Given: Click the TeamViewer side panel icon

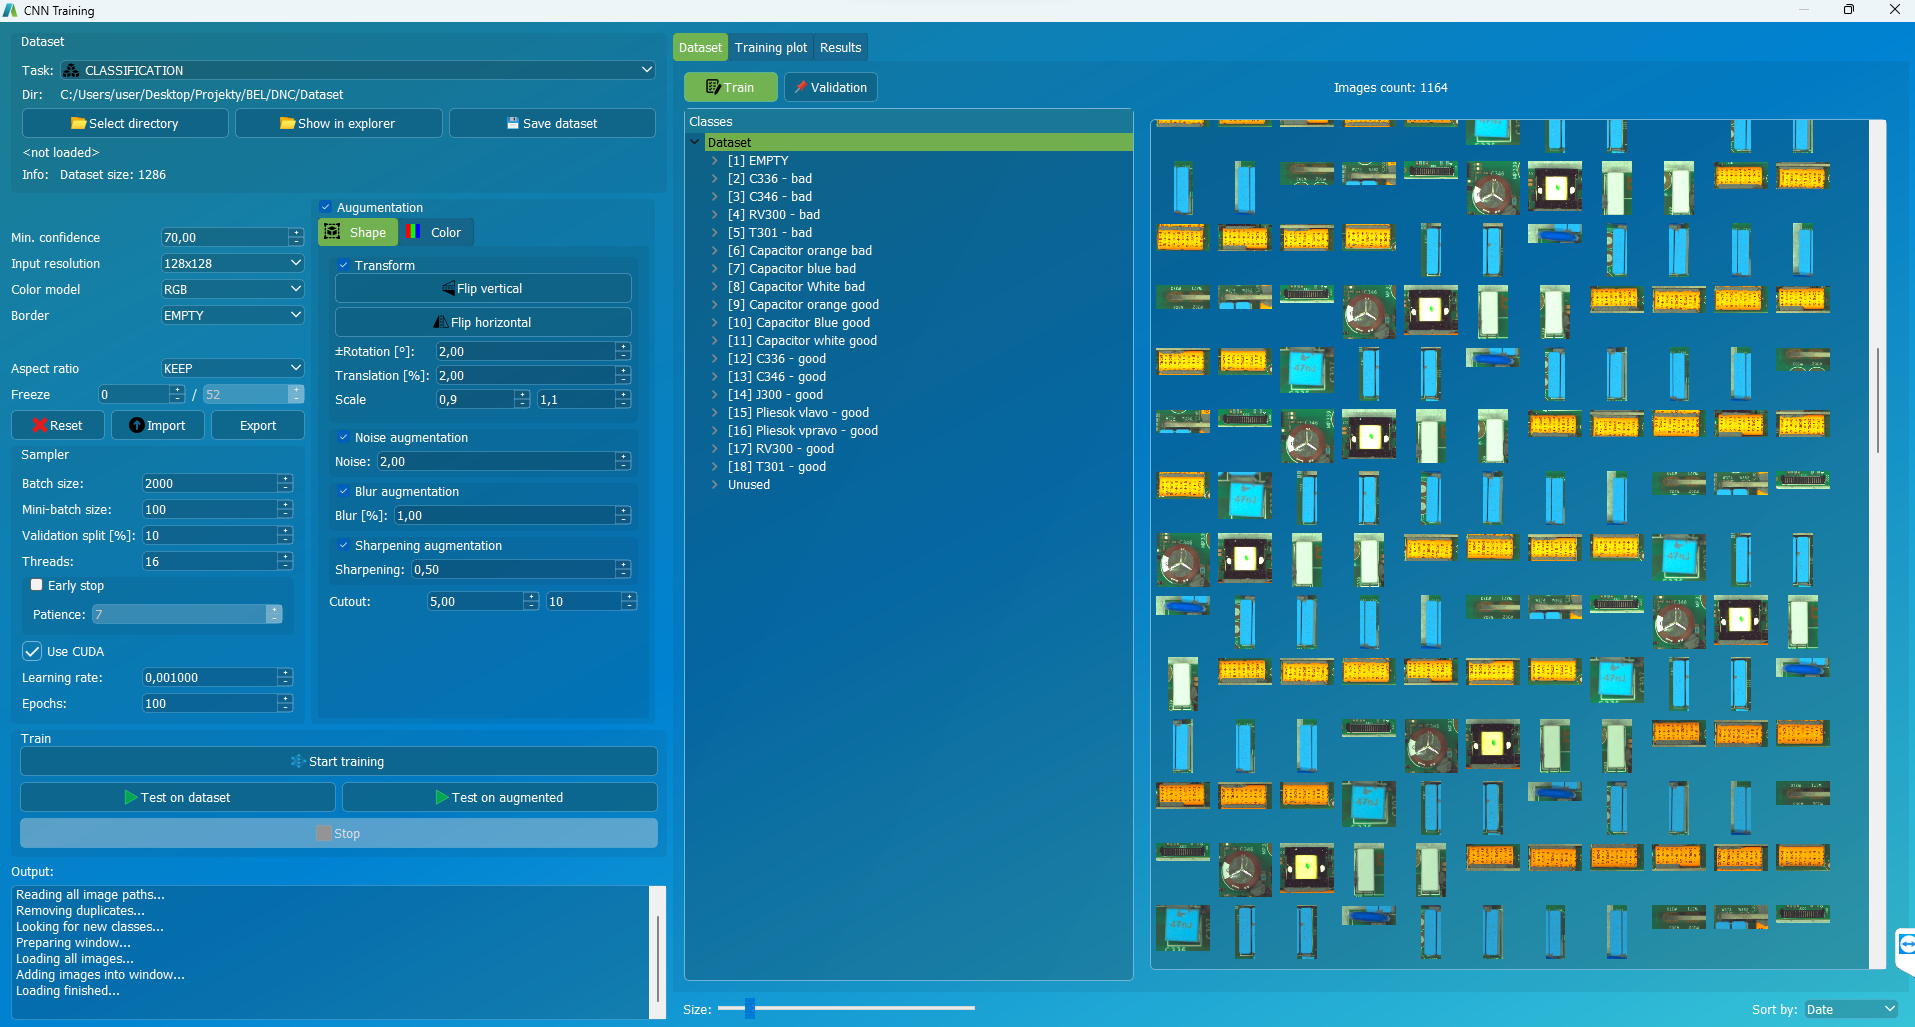Looking at the screenshot, I should pyautogui.click(x=1905, y=945).
